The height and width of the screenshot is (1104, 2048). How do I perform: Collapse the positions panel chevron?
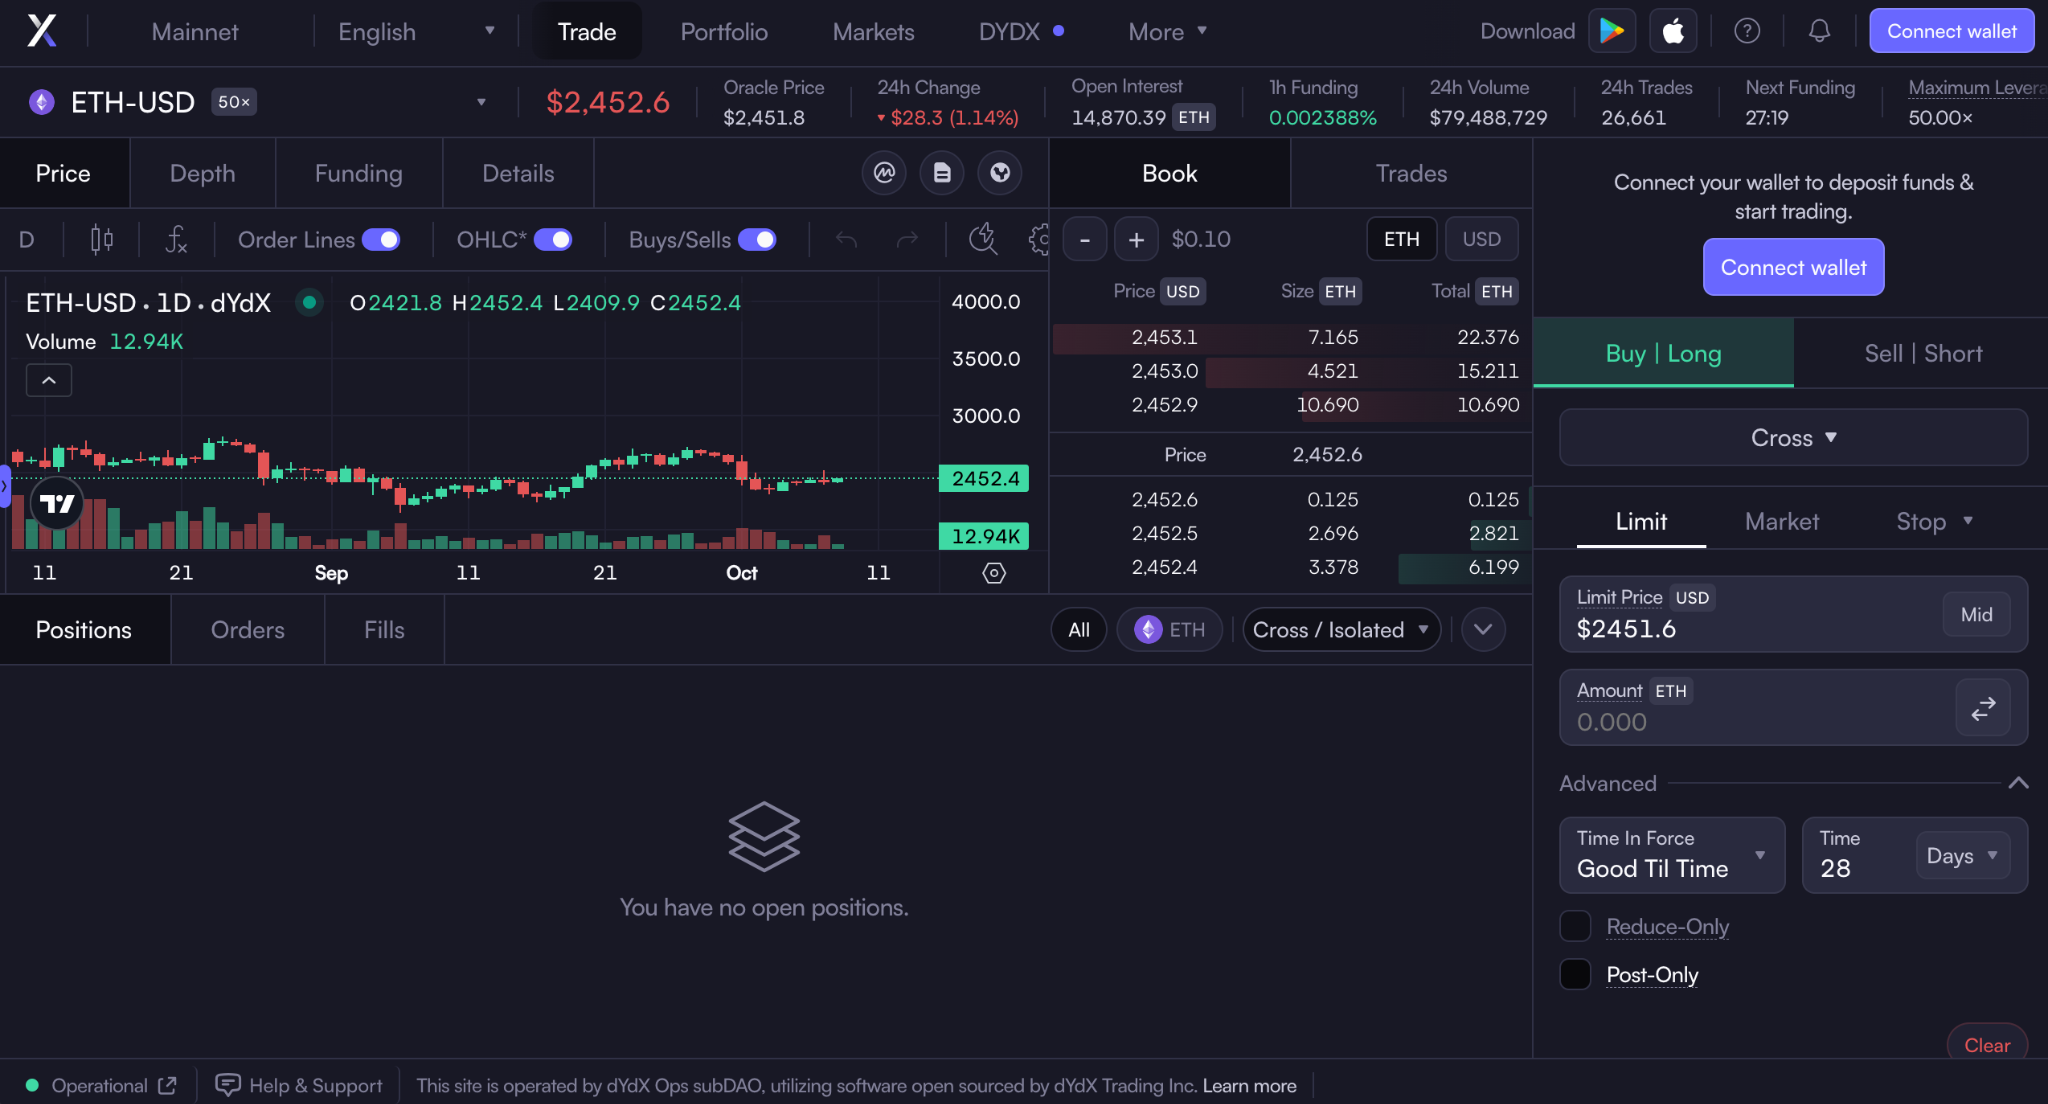(1483, 630)
